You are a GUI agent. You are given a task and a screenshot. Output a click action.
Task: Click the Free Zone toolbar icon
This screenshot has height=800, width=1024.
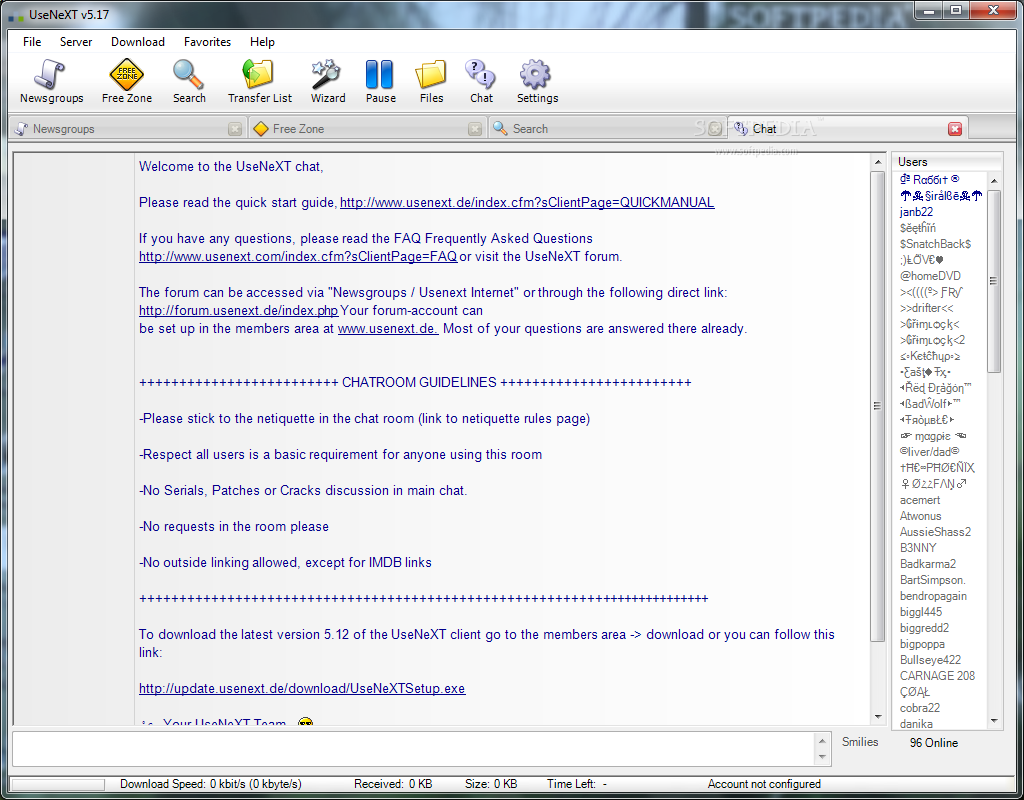coord(127,82)
